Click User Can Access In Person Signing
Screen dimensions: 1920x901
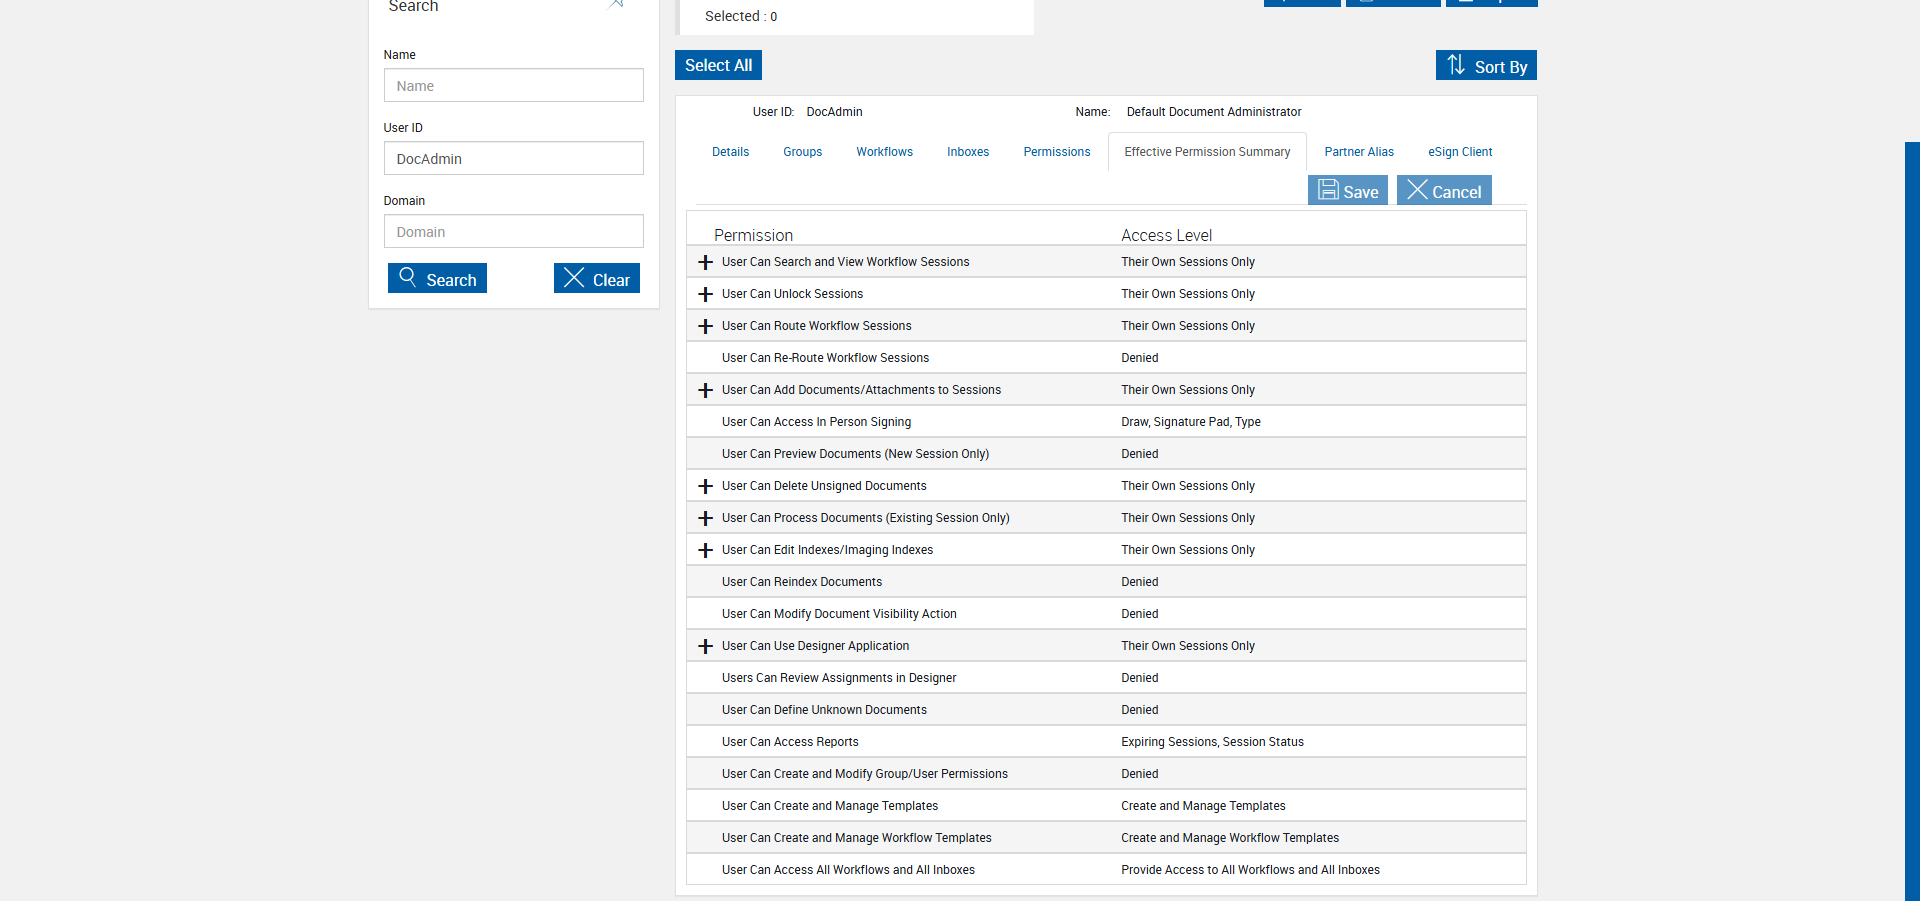pos(816,422)
